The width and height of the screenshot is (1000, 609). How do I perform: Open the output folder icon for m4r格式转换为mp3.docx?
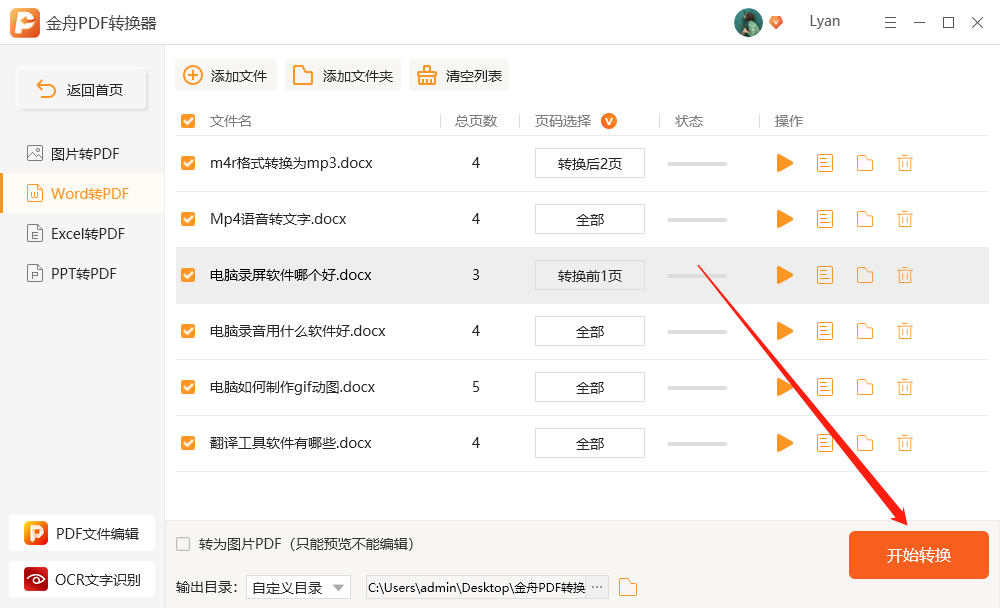(865, 163)
